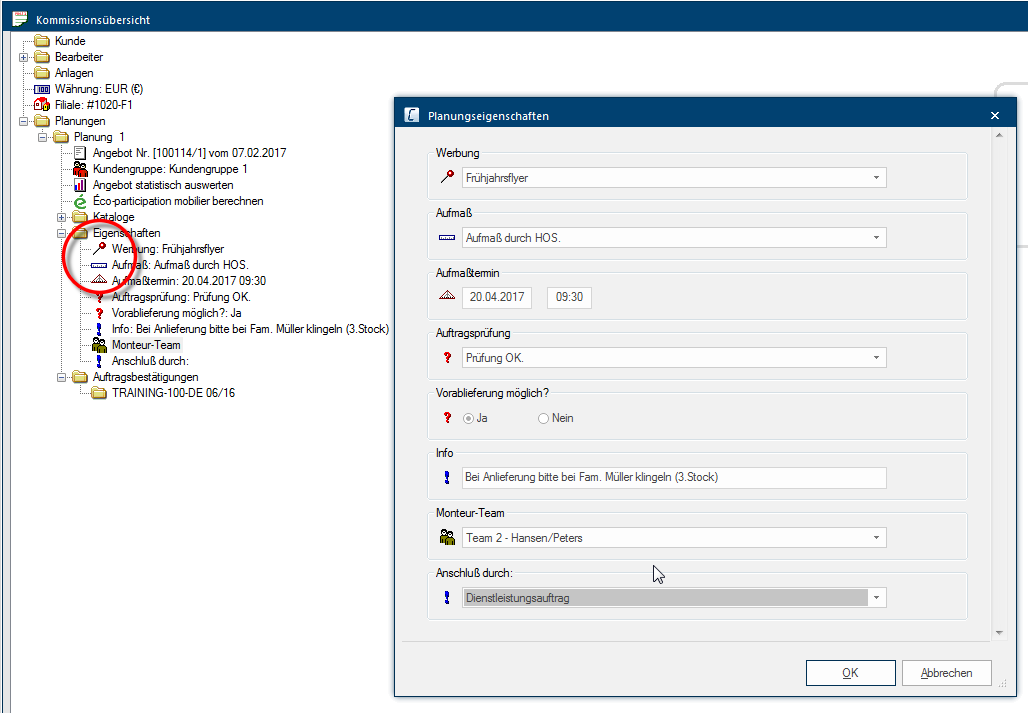Click the Filiale branch icon

42,105
